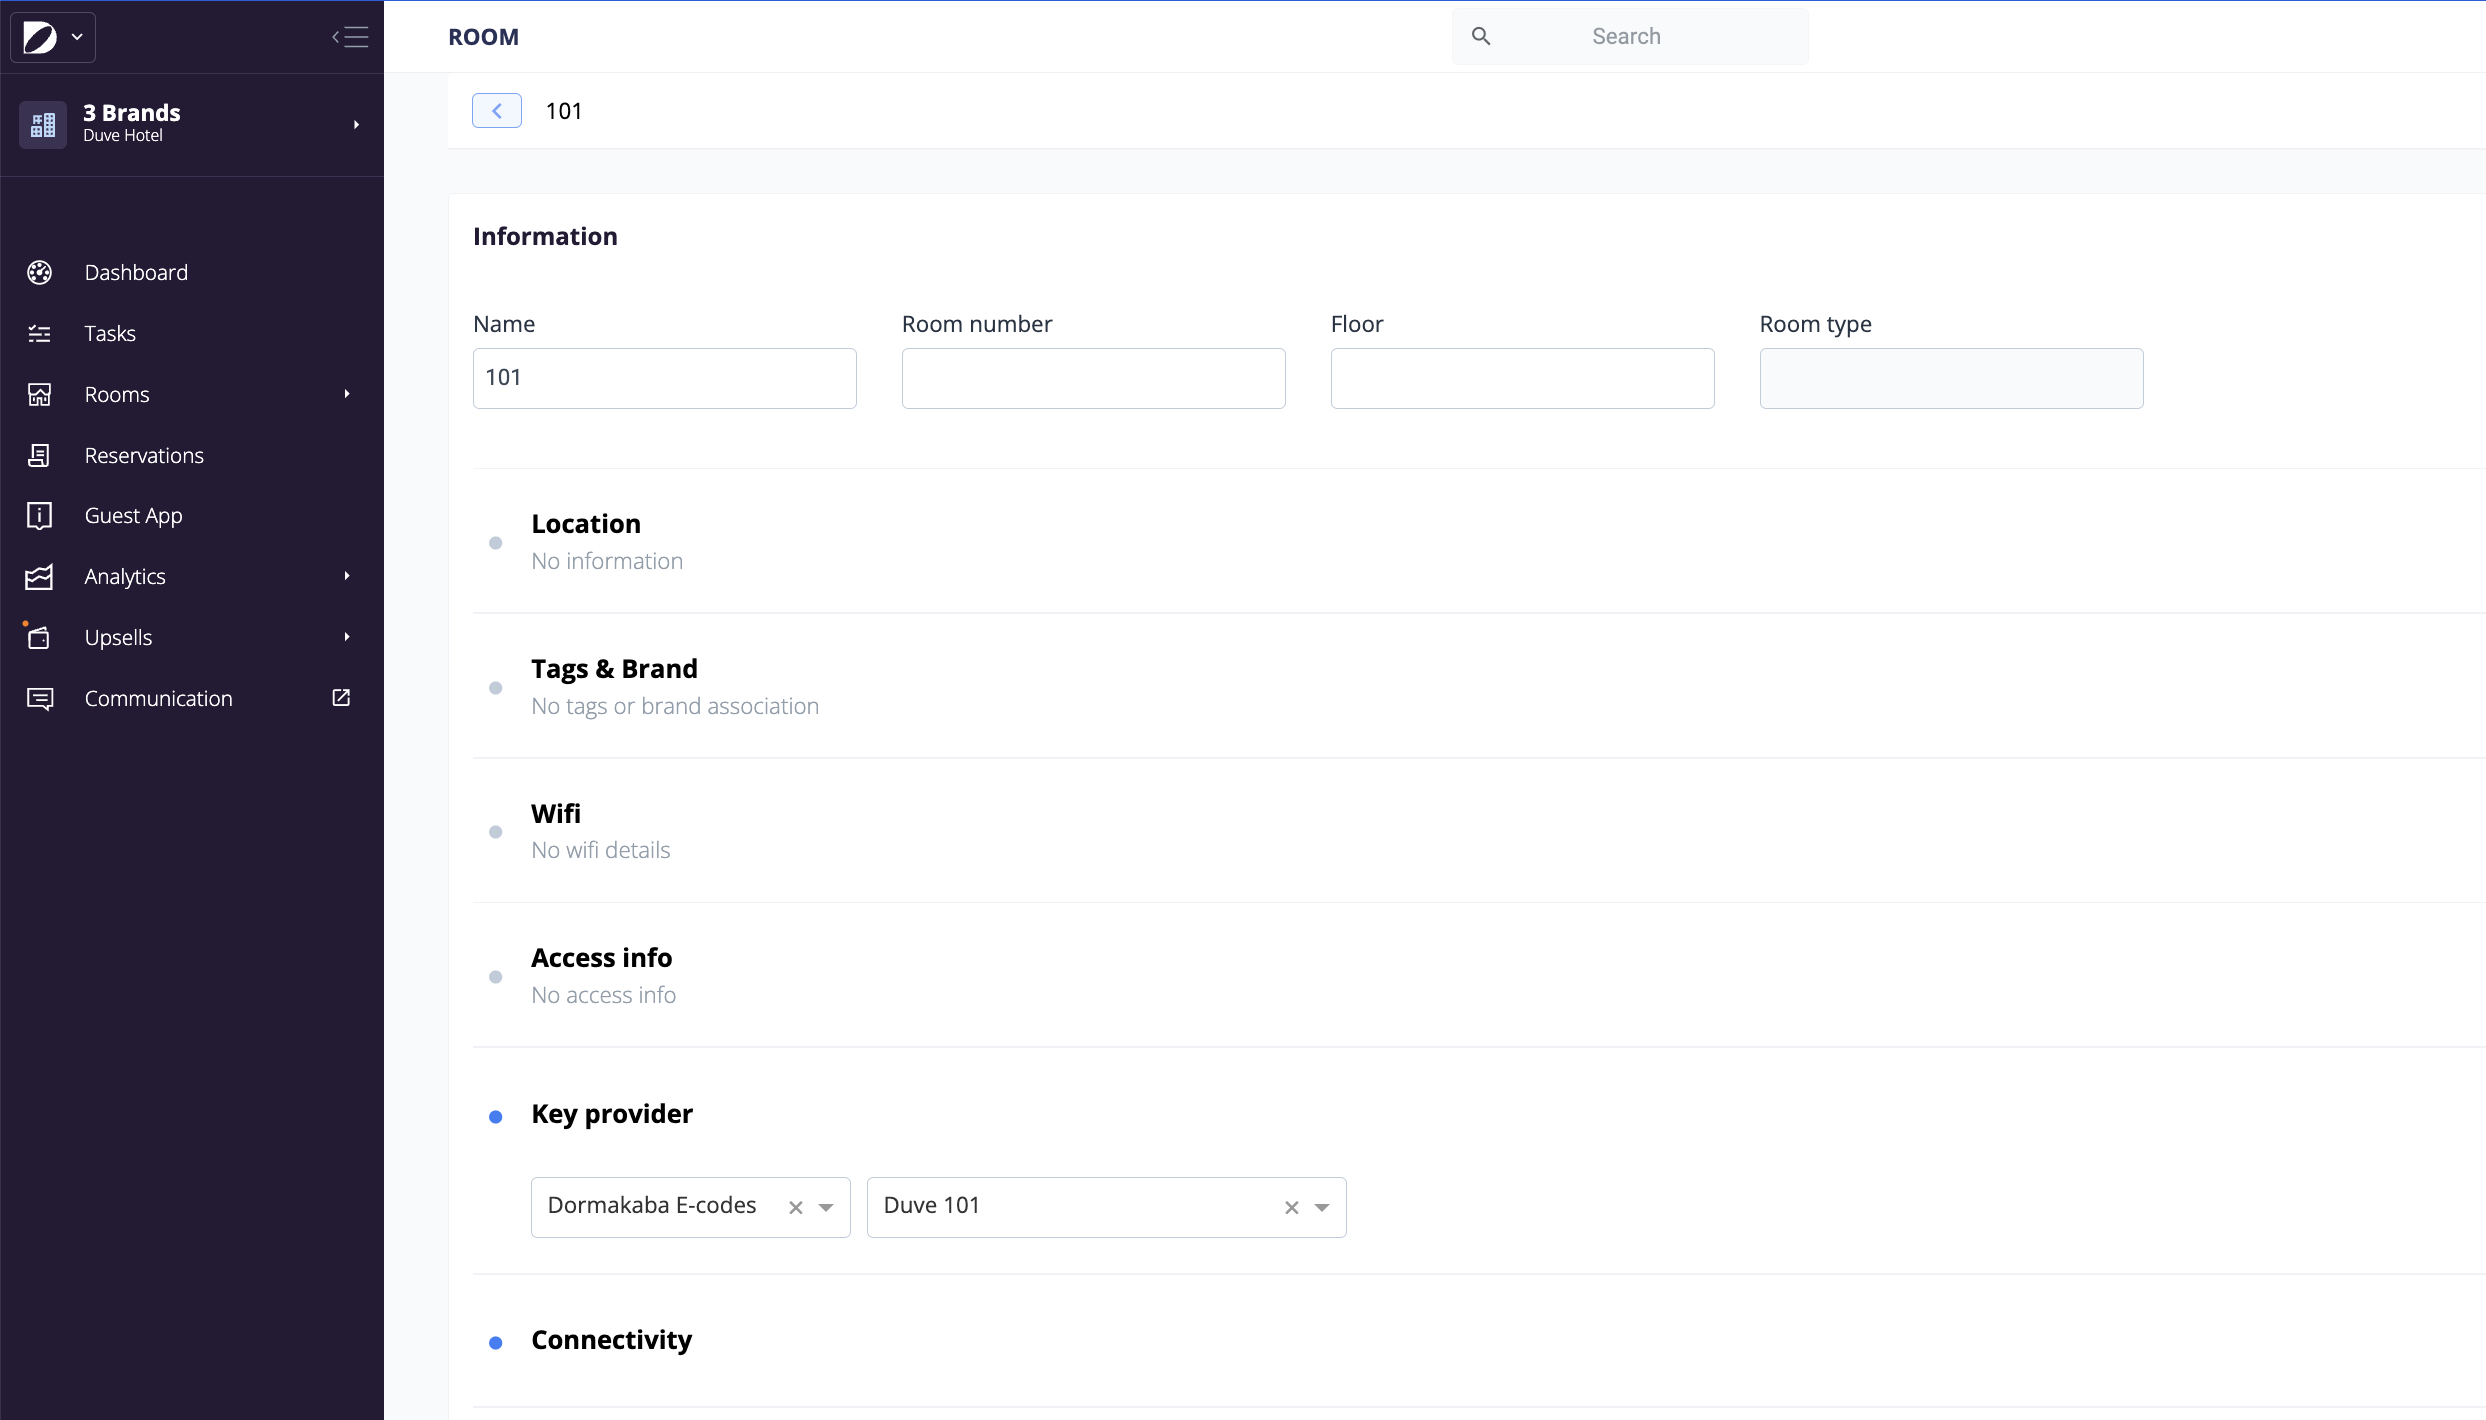Click the Communication chat icon

(39, 698)
